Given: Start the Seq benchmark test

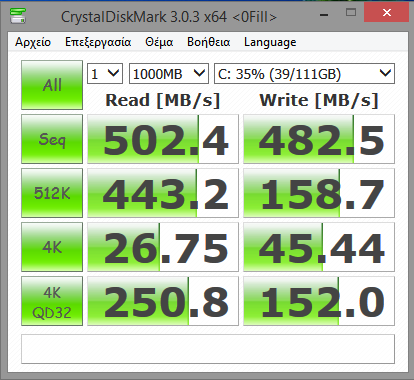Looking at the screenshot, I should click(52, 139).
